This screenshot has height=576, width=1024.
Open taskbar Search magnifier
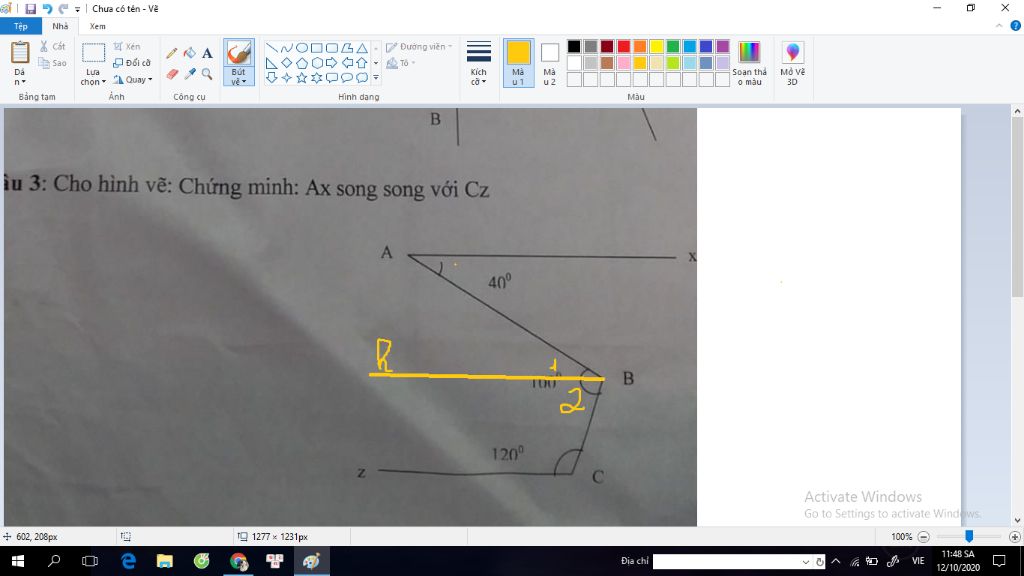54,561
